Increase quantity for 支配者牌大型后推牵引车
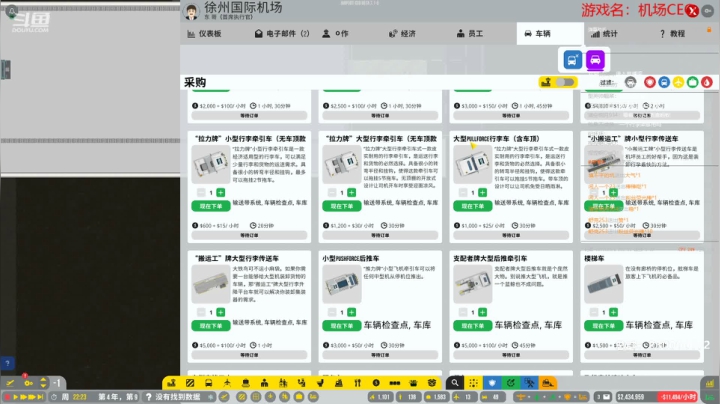The width and height of the screenshot is (720, 404). click(x=483, y=312)
